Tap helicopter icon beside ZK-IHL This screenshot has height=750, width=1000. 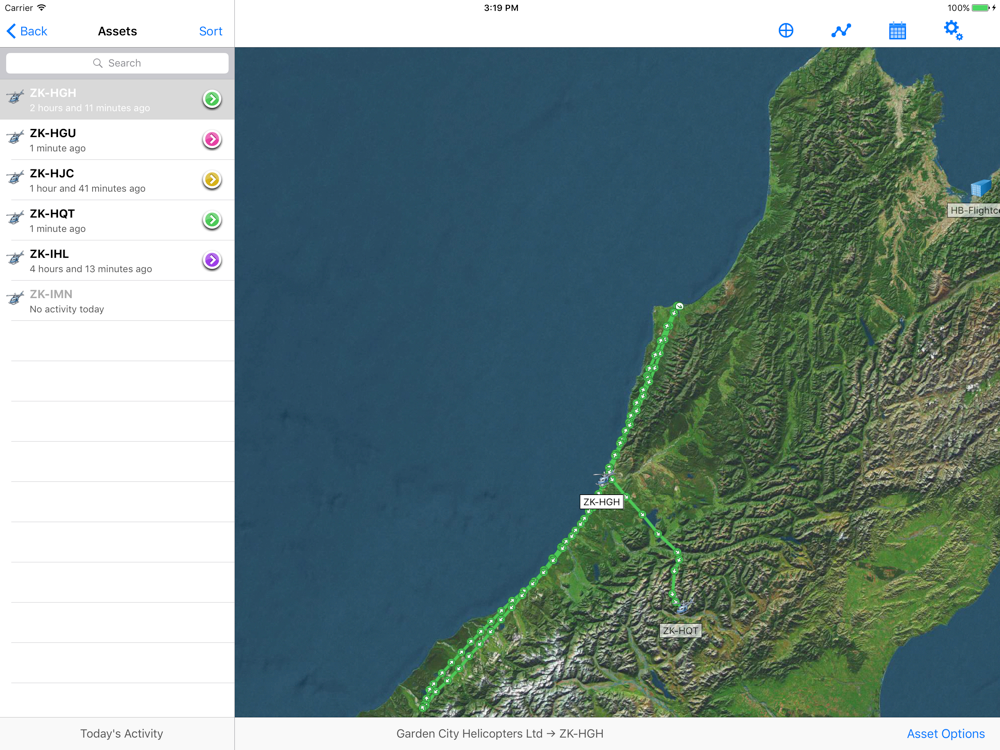15,258
